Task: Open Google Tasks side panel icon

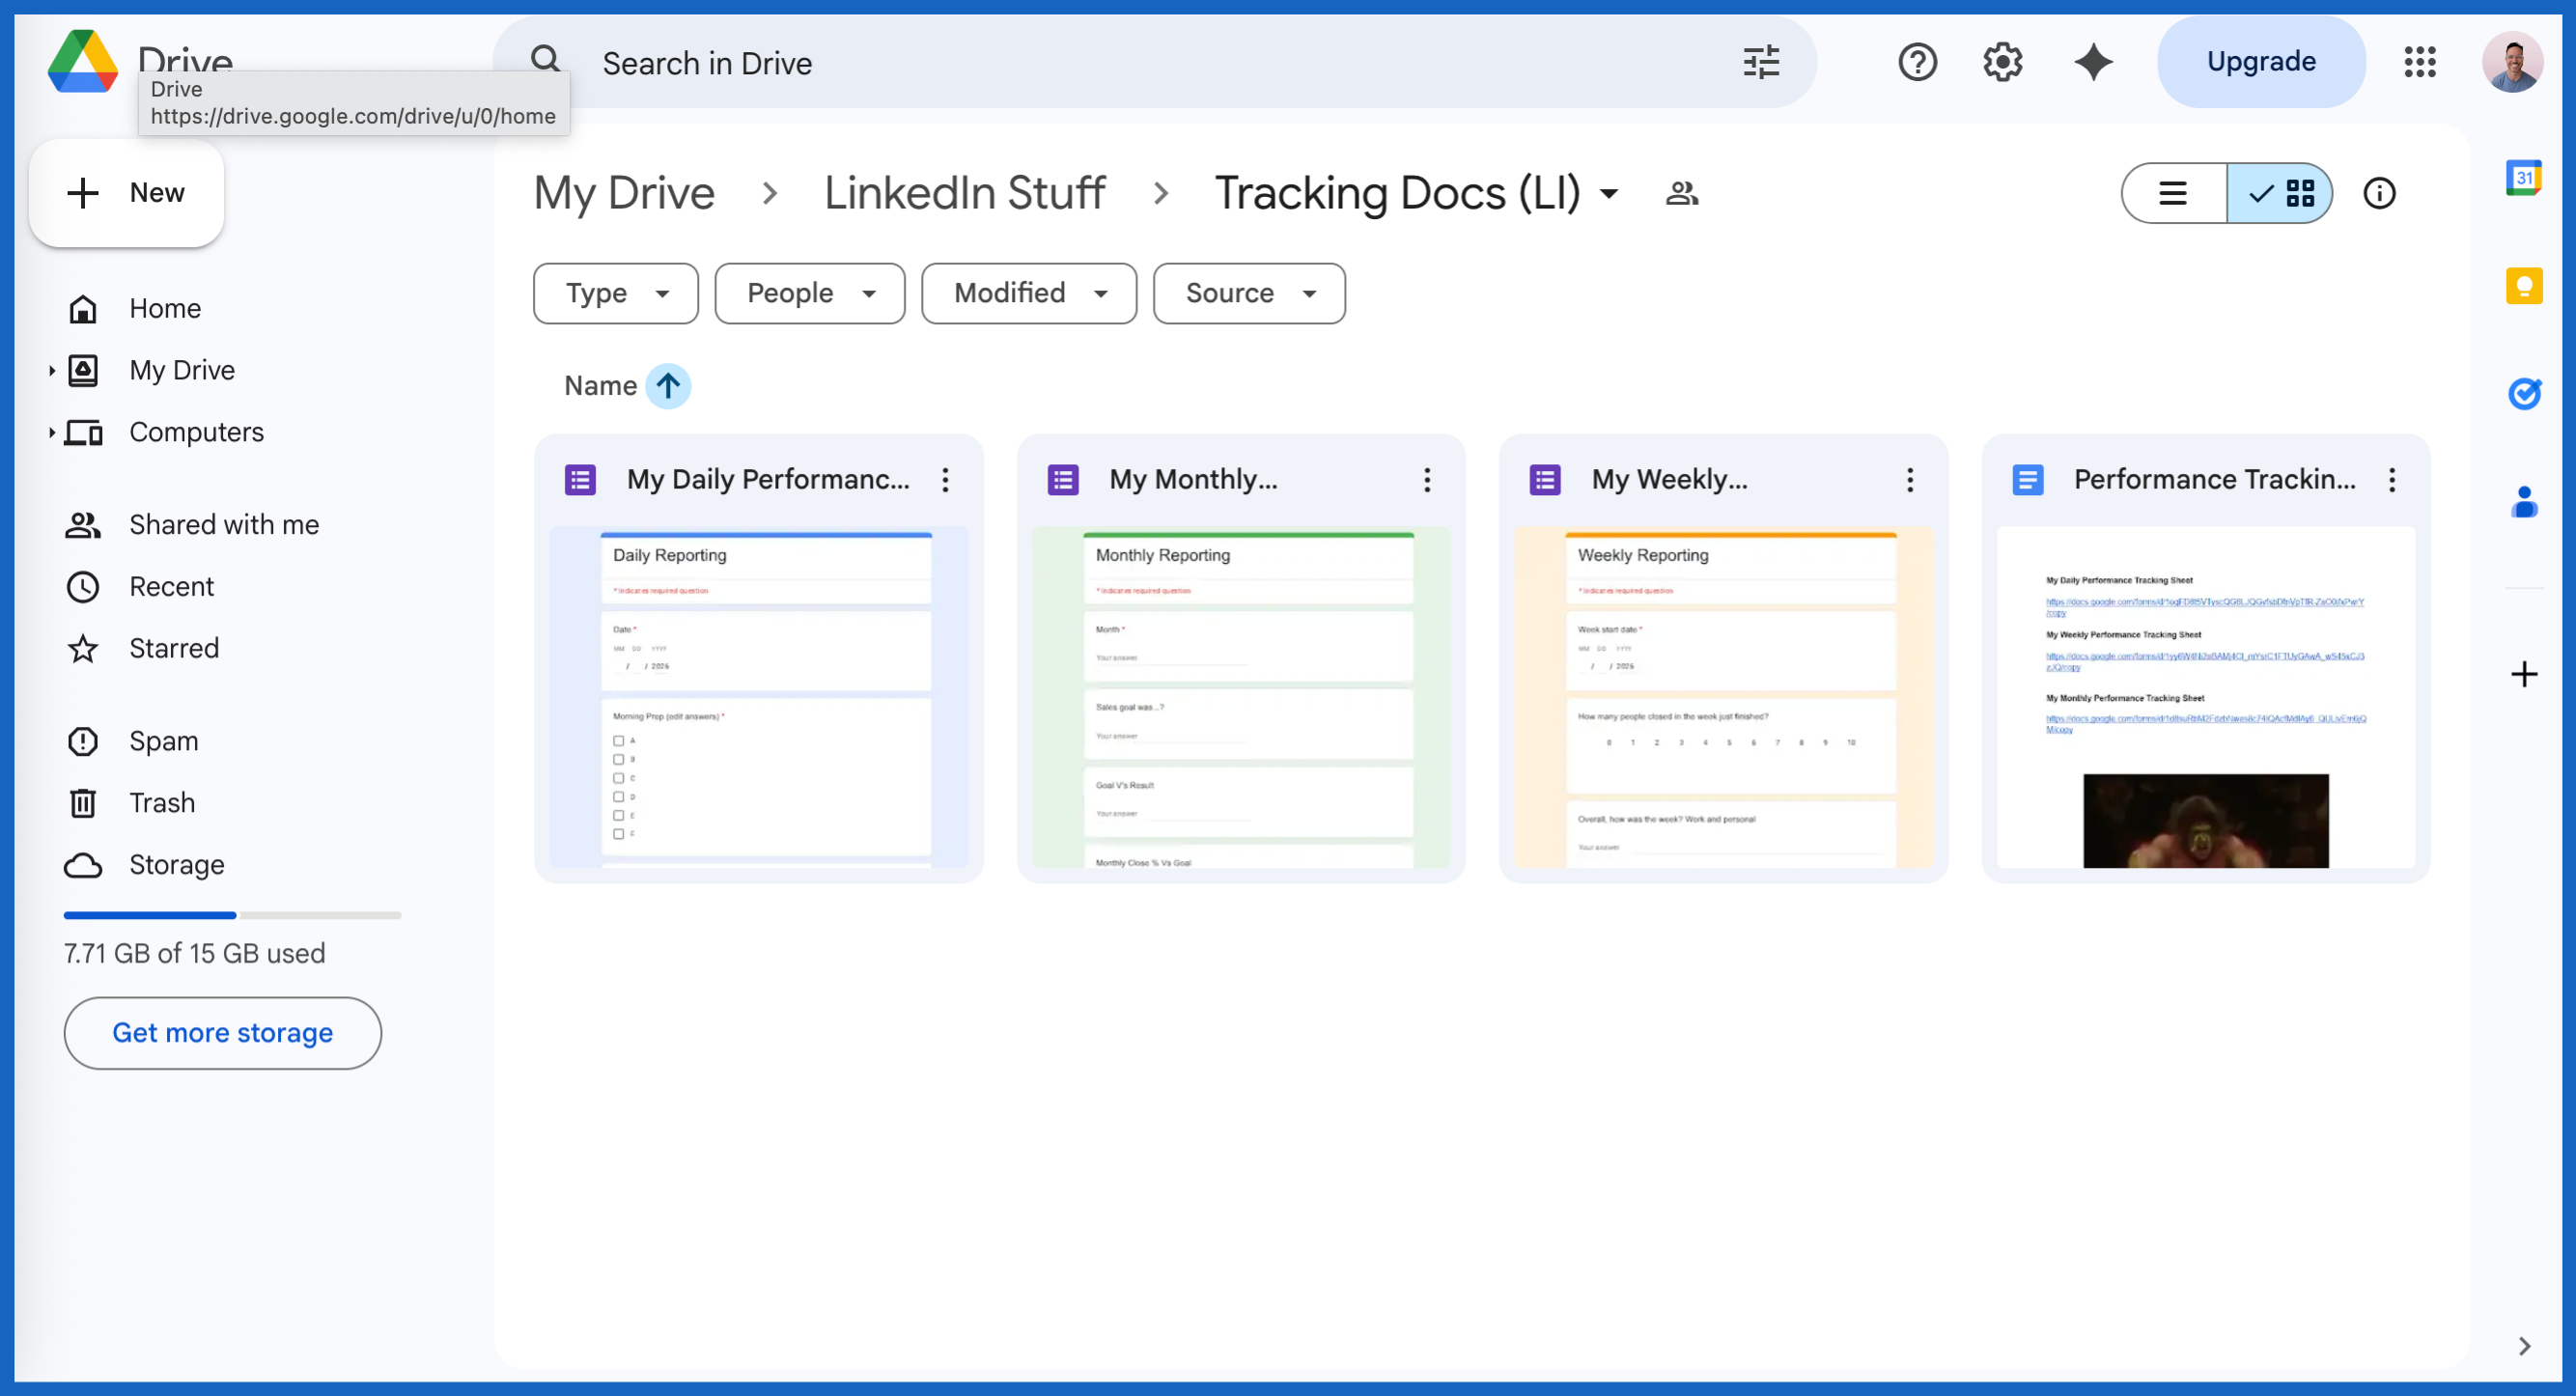Action: point(2523,393)
